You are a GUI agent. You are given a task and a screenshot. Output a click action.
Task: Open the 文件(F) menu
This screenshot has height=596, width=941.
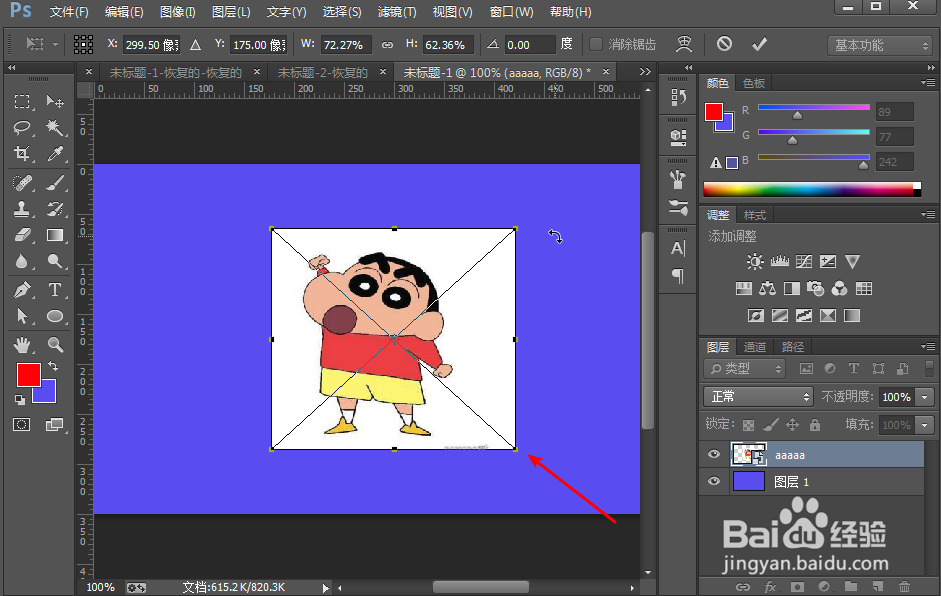point(69,12)
